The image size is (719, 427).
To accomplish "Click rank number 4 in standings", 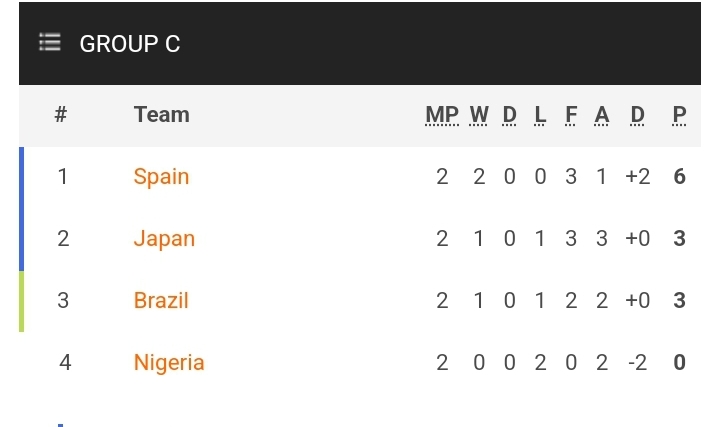I will pos(65,362).
